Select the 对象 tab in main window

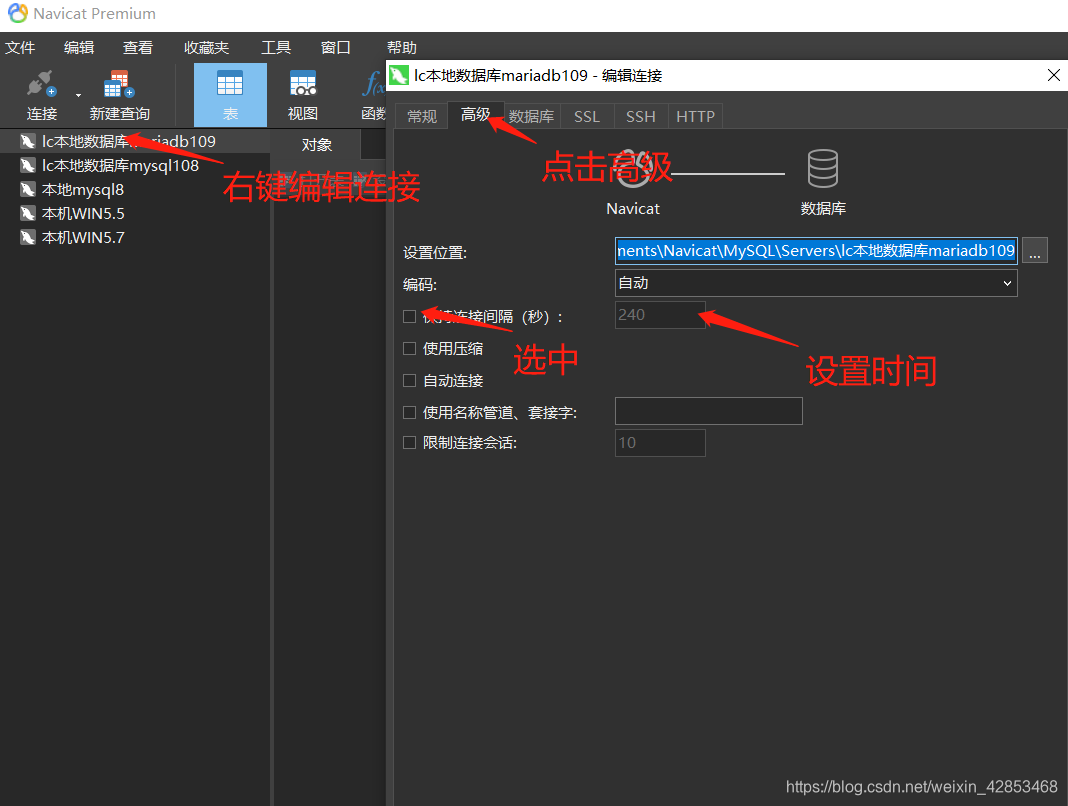(317, 144)
